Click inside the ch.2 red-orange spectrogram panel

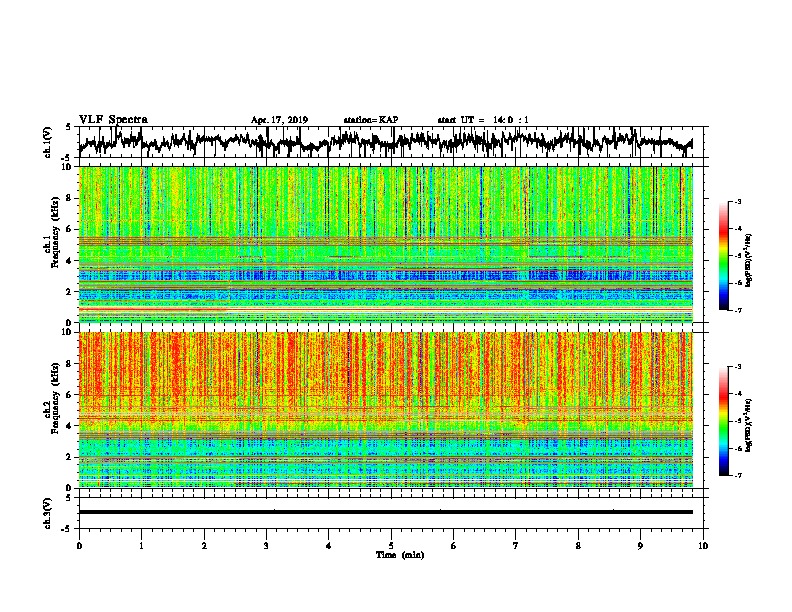[386, 410]
